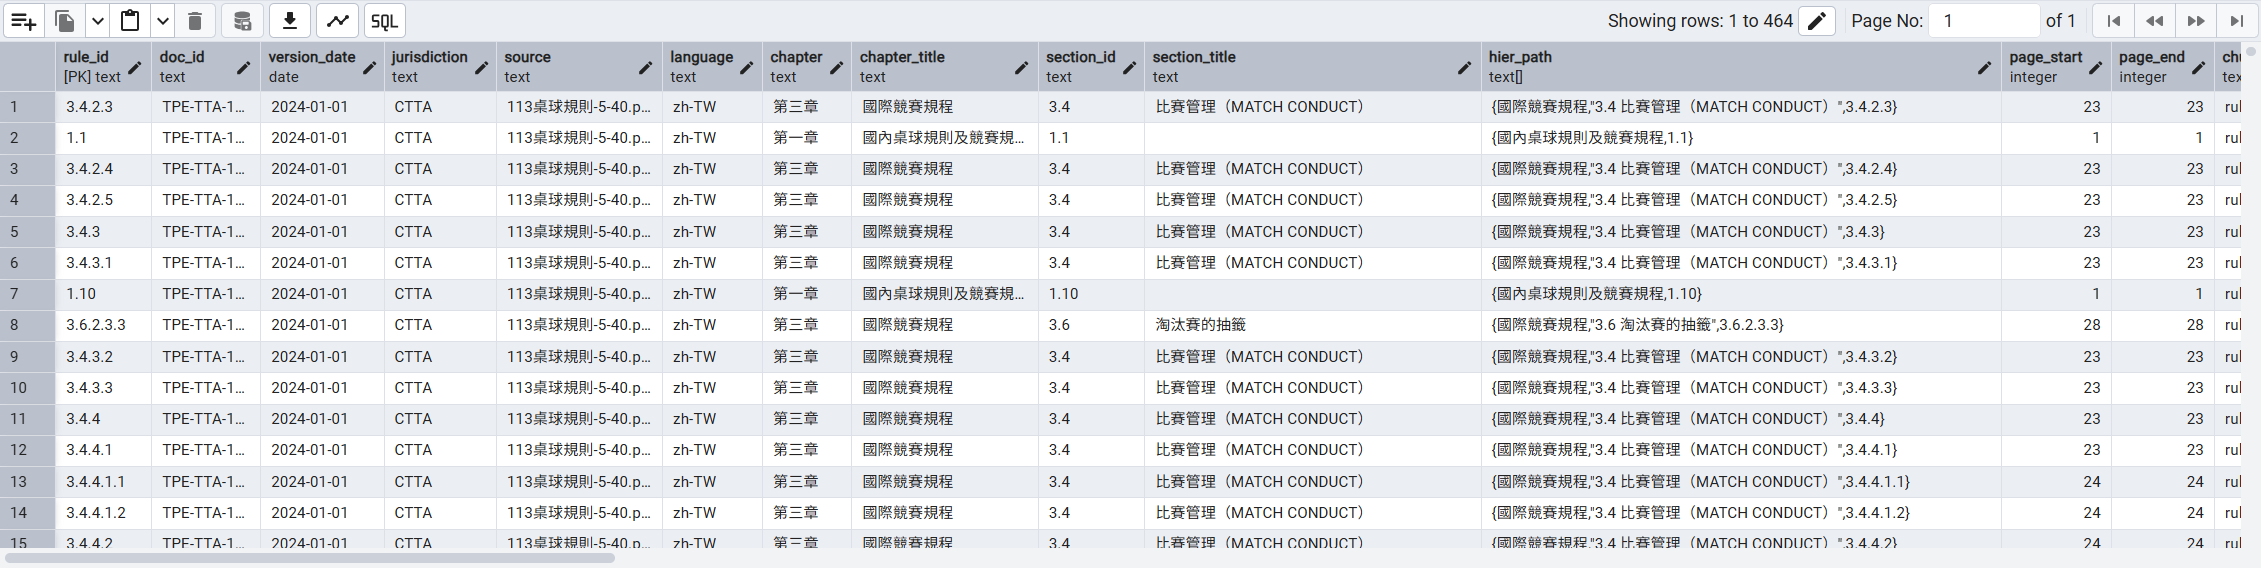Open the graph visualiser line-chart icon
The height and width of the screenshot is (568, 2261).
338,21
